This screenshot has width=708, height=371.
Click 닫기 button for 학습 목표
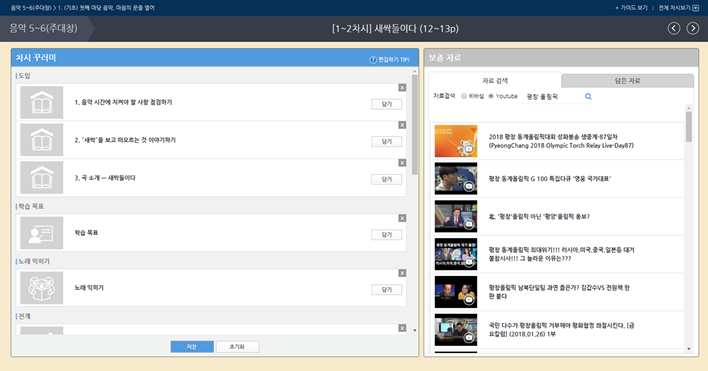click(387, 235)
